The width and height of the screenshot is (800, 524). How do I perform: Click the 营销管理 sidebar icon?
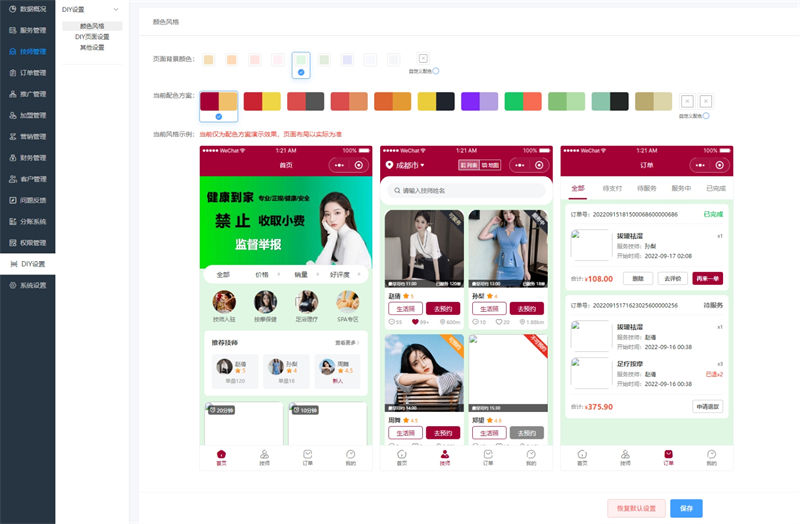[x=12, y=137]
